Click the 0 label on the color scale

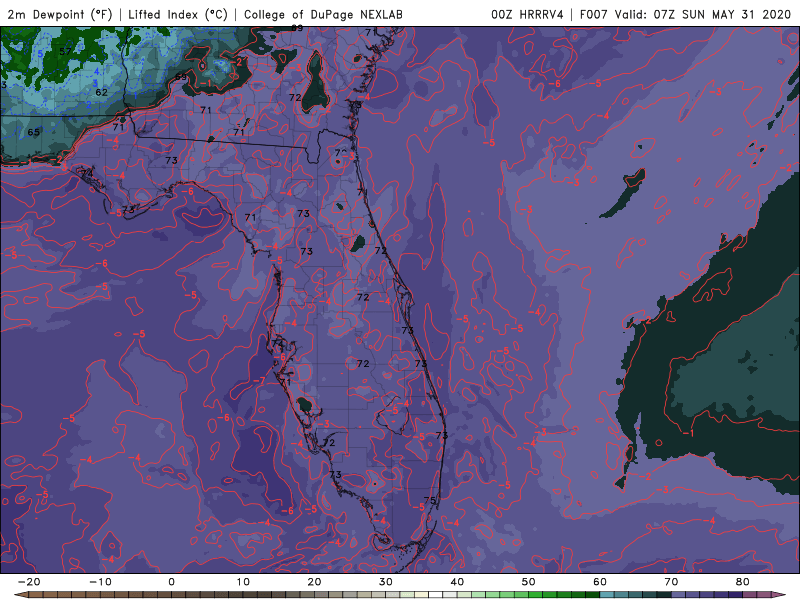(x=171, y=582)
